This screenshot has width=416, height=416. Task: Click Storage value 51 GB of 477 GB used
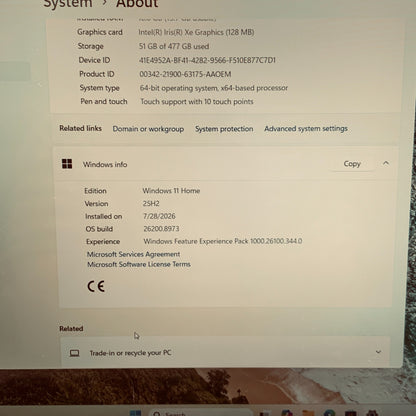pos(174,46)
